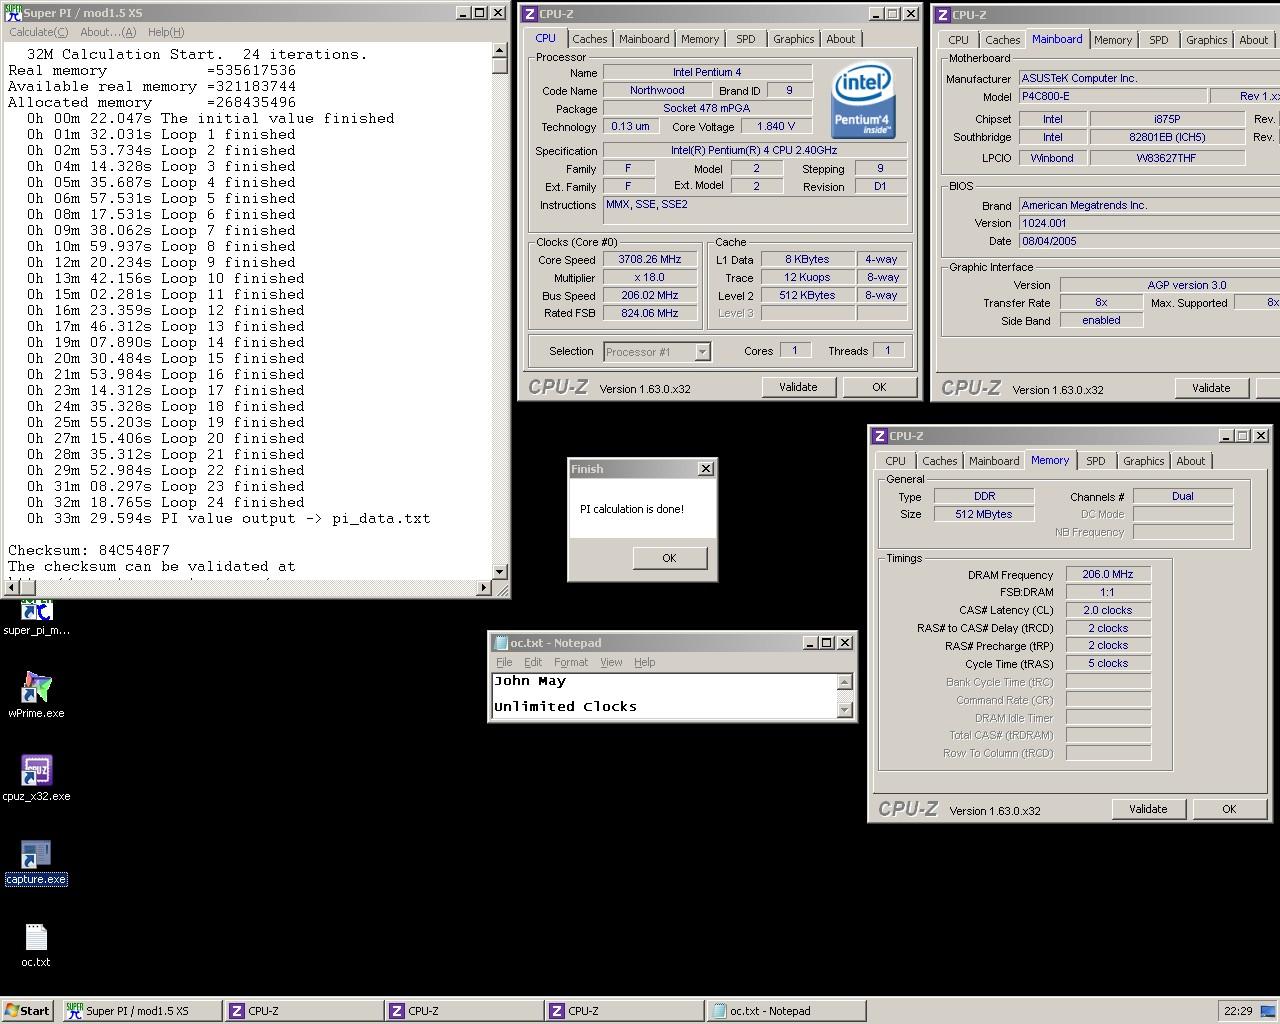1280x1024 pixels.
Task: Click Validate in the CPU-Z Memory window
Action: (x=1148, y=809)
